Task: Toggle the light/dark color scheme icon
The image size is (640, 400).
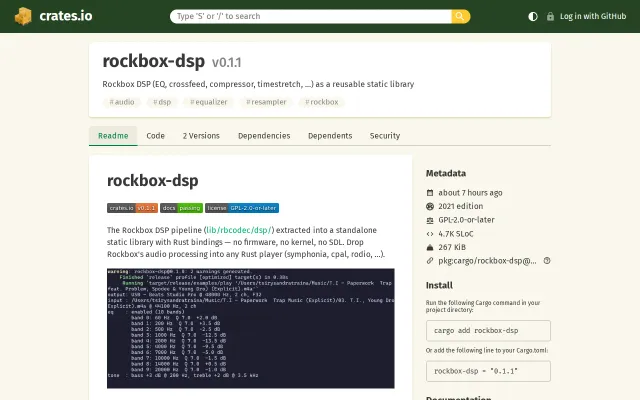Action: click(x=533, y=16)
